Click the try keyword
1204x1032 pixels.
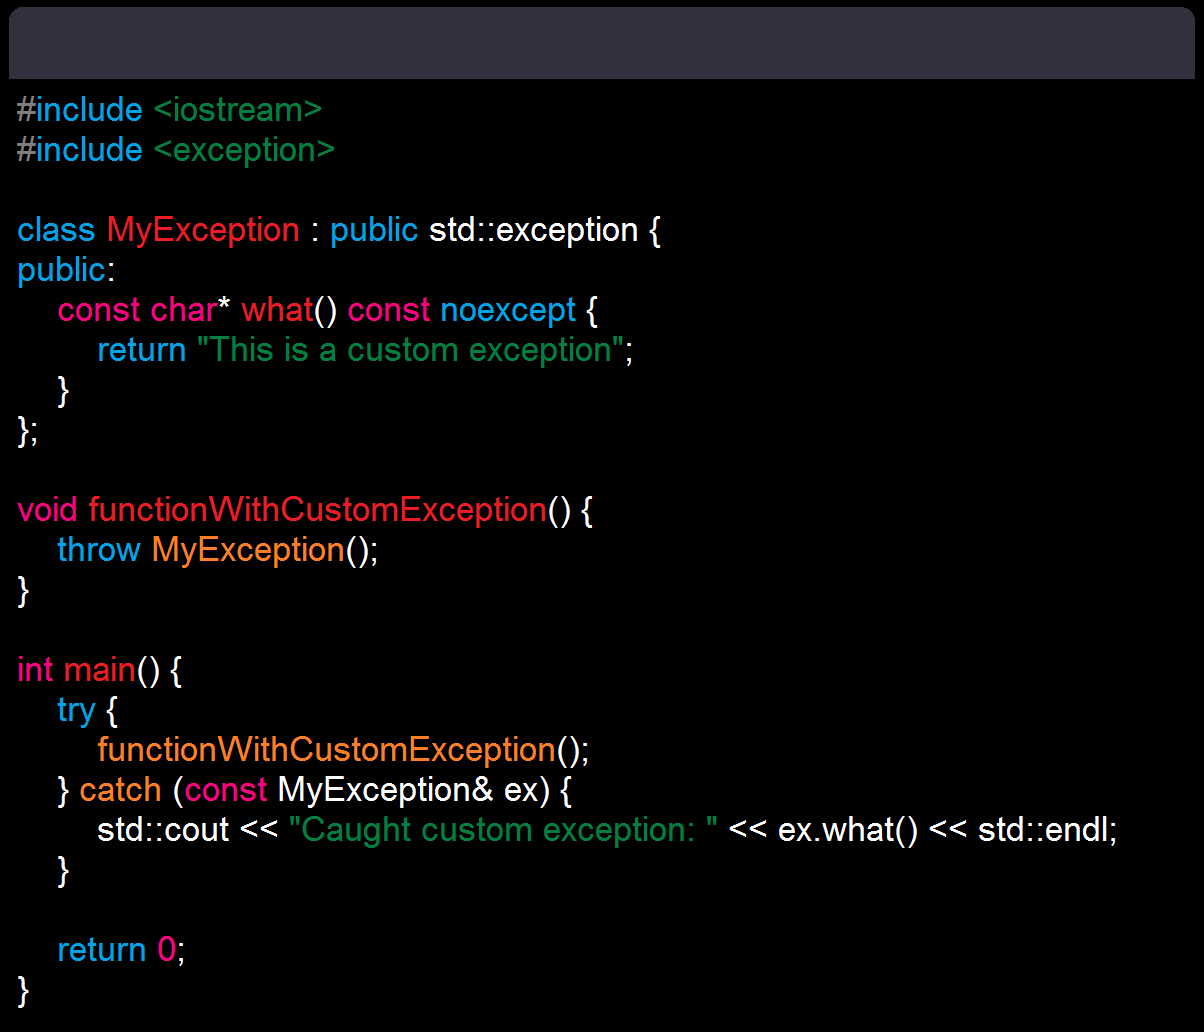click(x=76, y=710)
